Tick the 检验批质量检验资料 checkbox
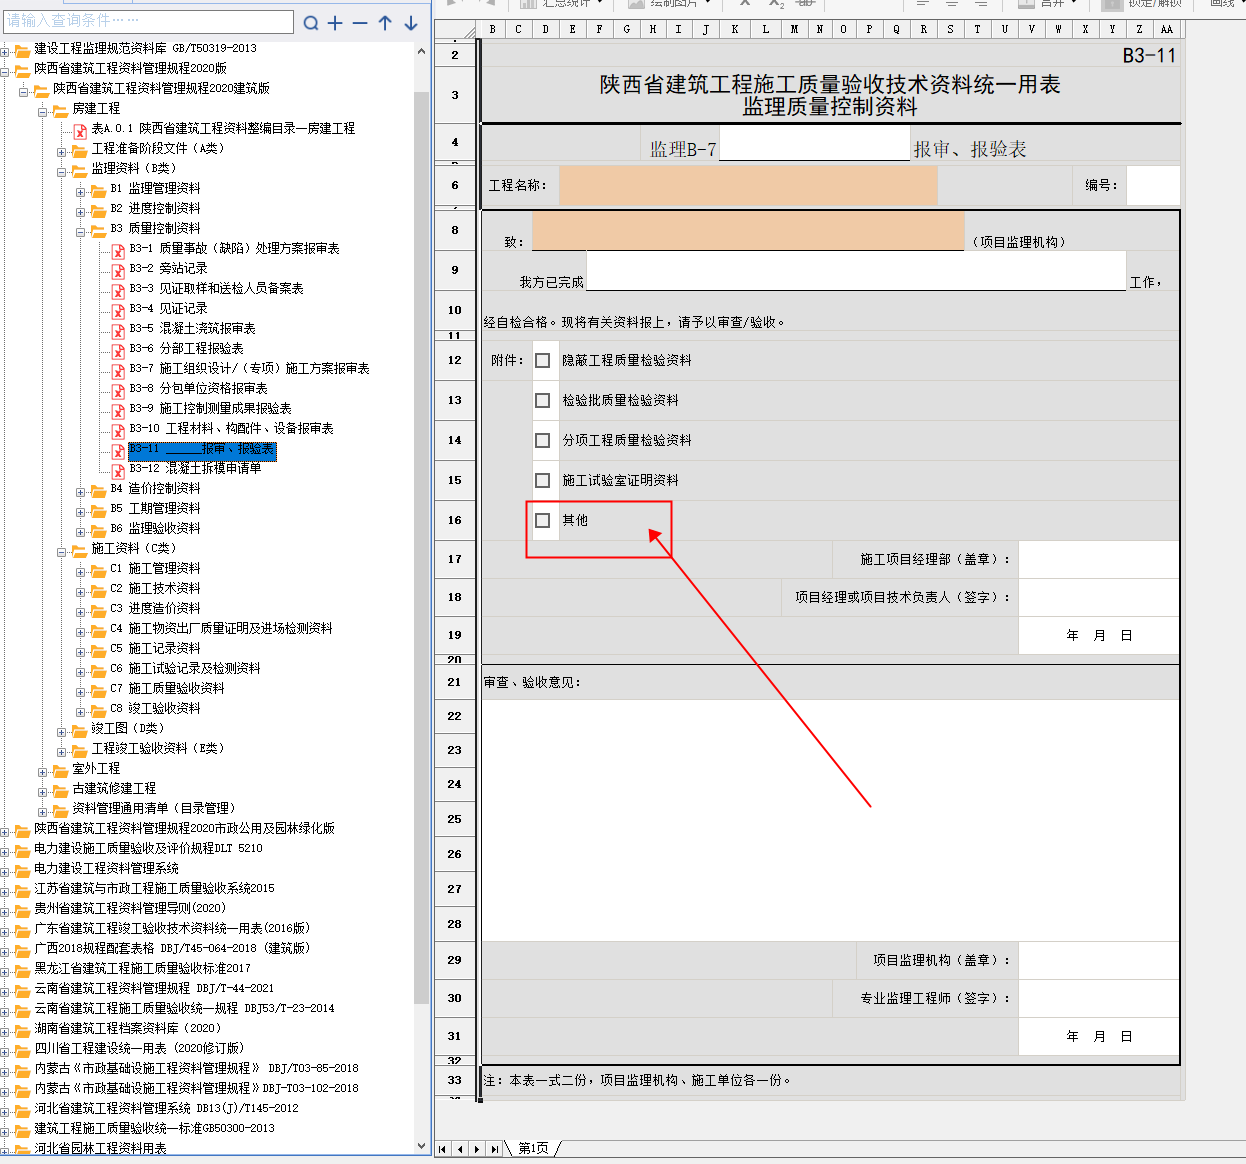The height and width of the screenshot is (1164, 1246). (543, 400)
